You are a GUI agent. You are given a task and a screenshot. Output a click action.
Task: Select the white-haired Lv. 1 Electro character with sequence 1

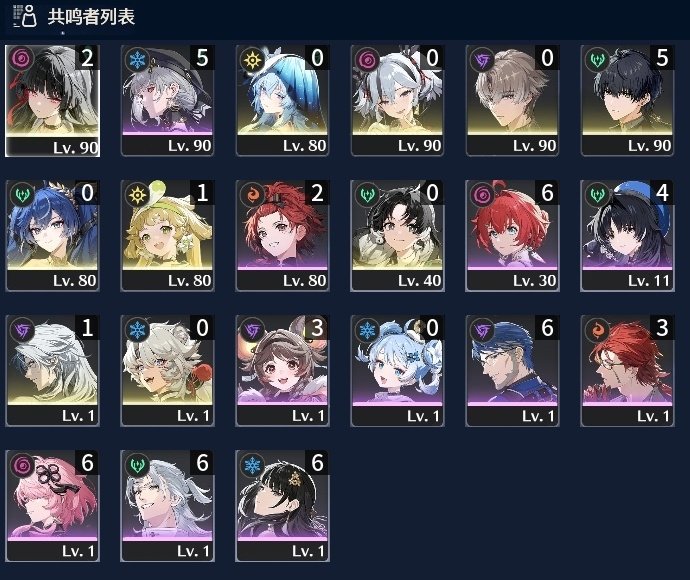coord(52,371)
